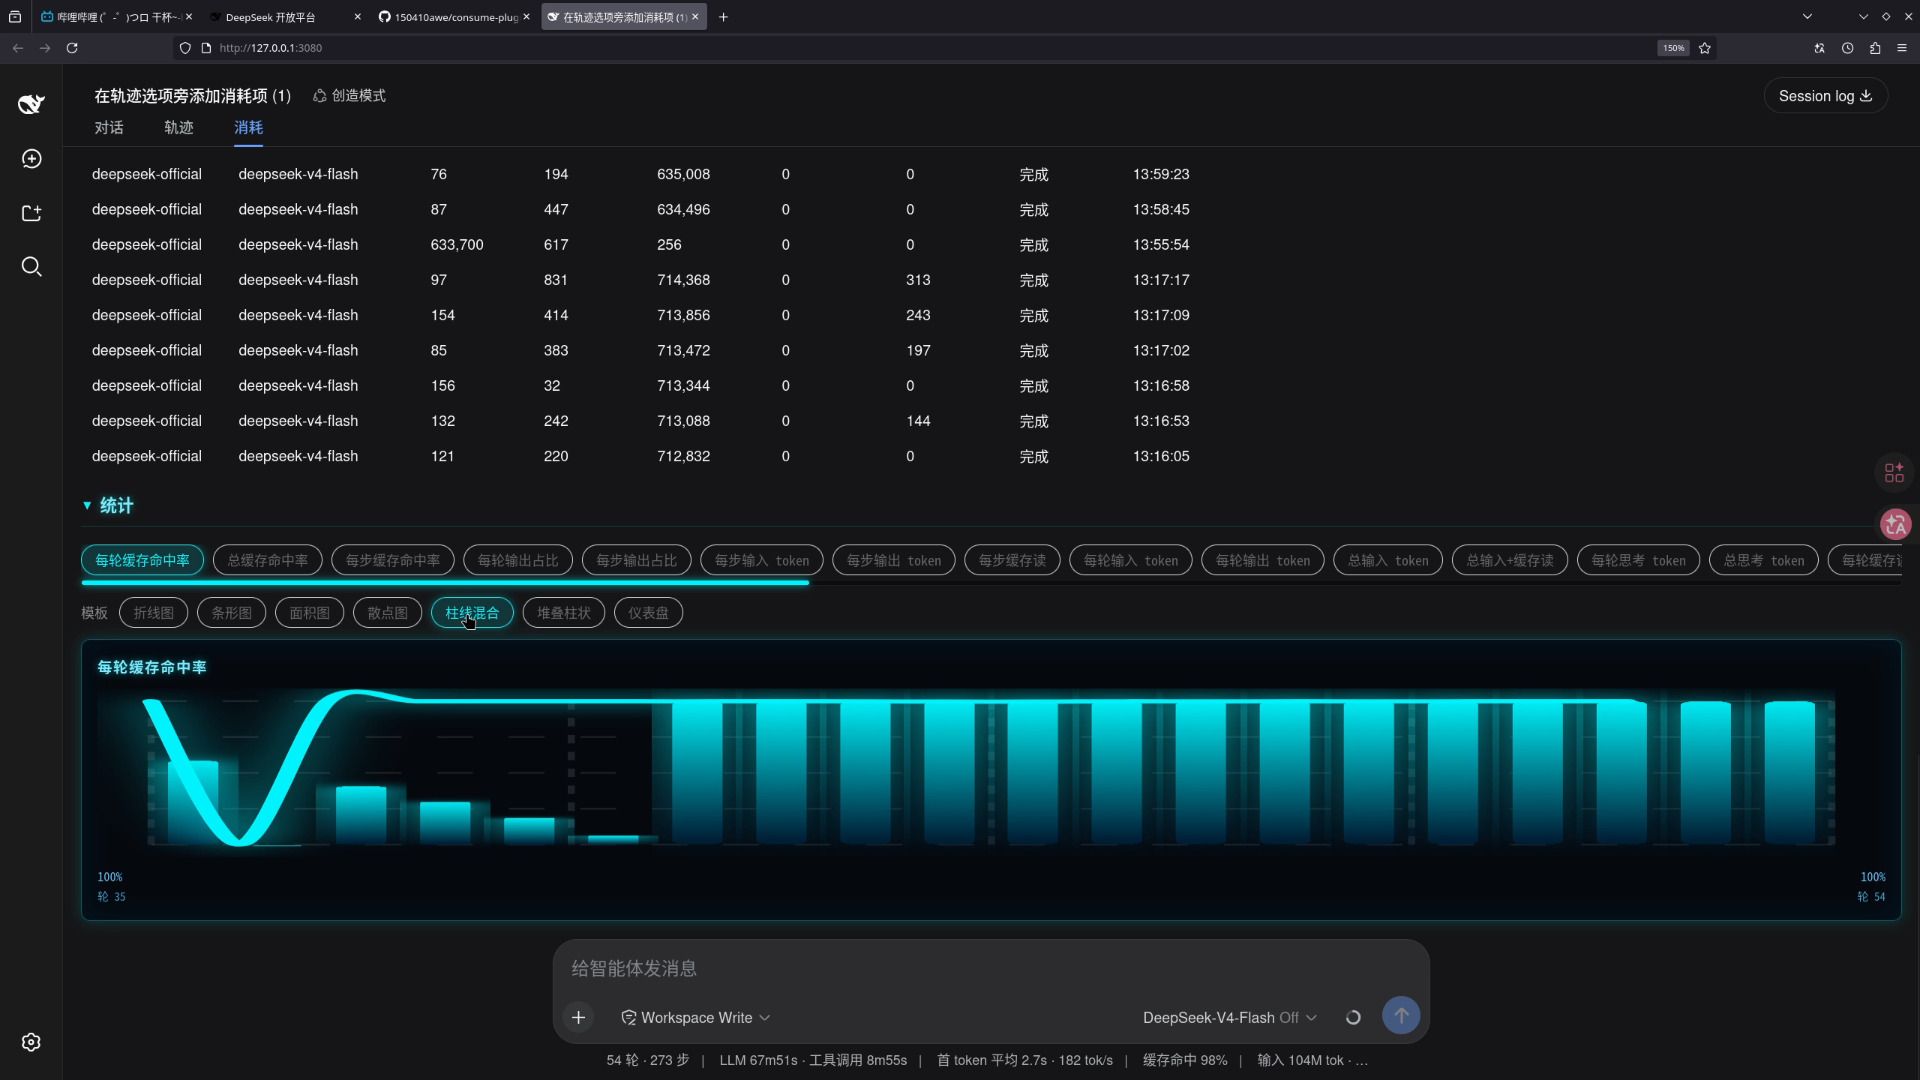The height and width of the screenshot is (1080, 1920).
Task: Click the attachment plus button in message box
Action: [x=578, y=1017]
